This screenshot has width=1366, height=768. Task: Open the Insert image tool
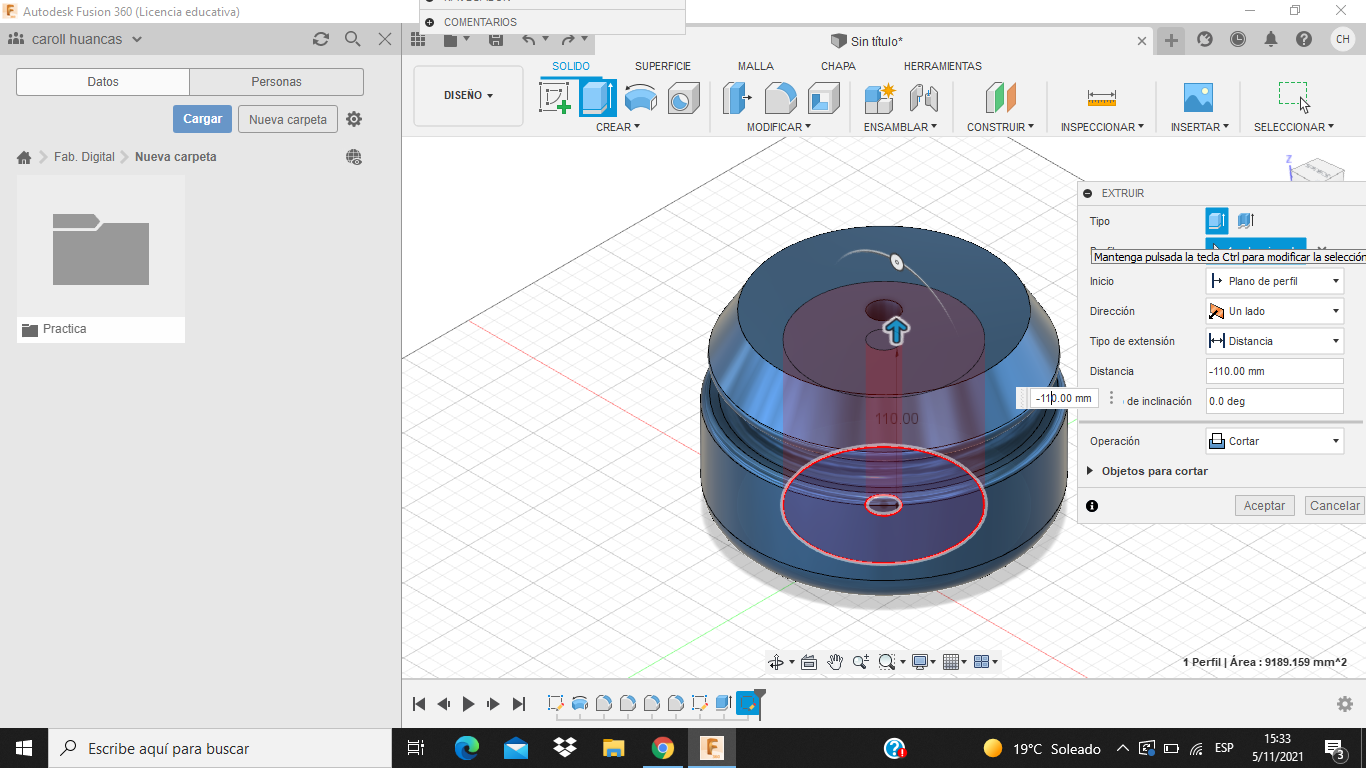pyautogui.click(x=1197, y=98)
